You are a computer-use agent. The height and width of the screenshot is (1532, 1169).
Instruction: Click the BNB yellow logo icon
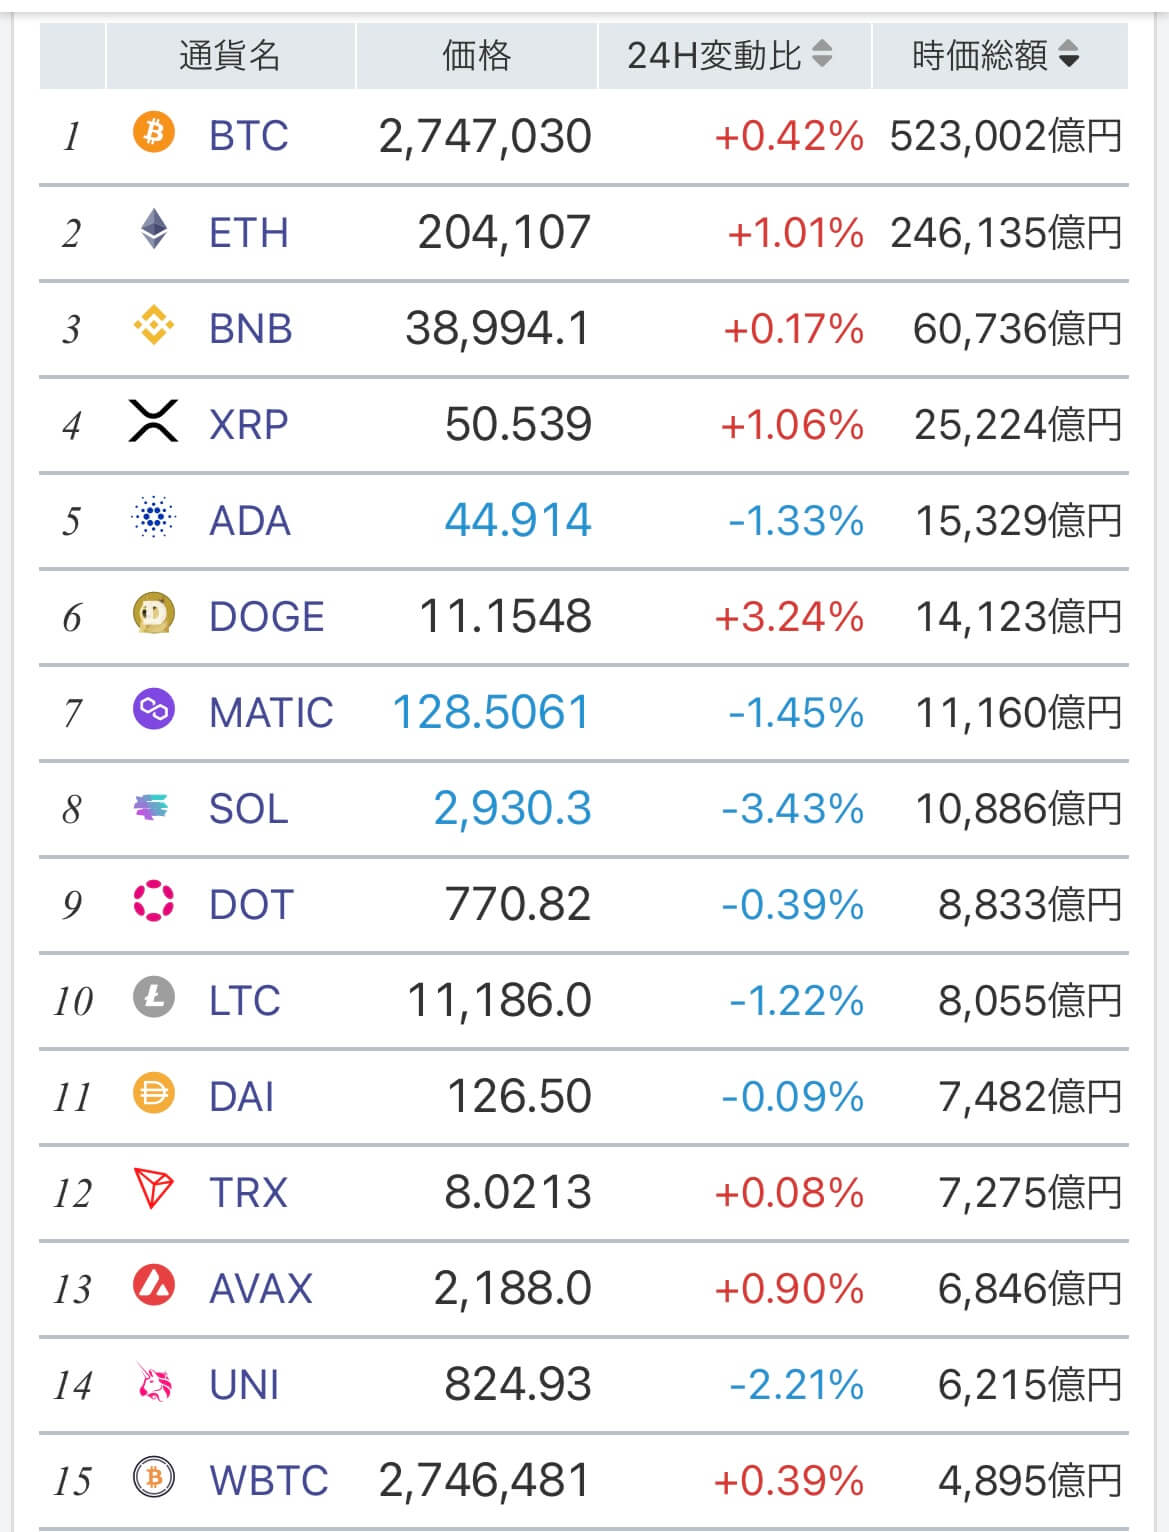(x=153, y=326)
